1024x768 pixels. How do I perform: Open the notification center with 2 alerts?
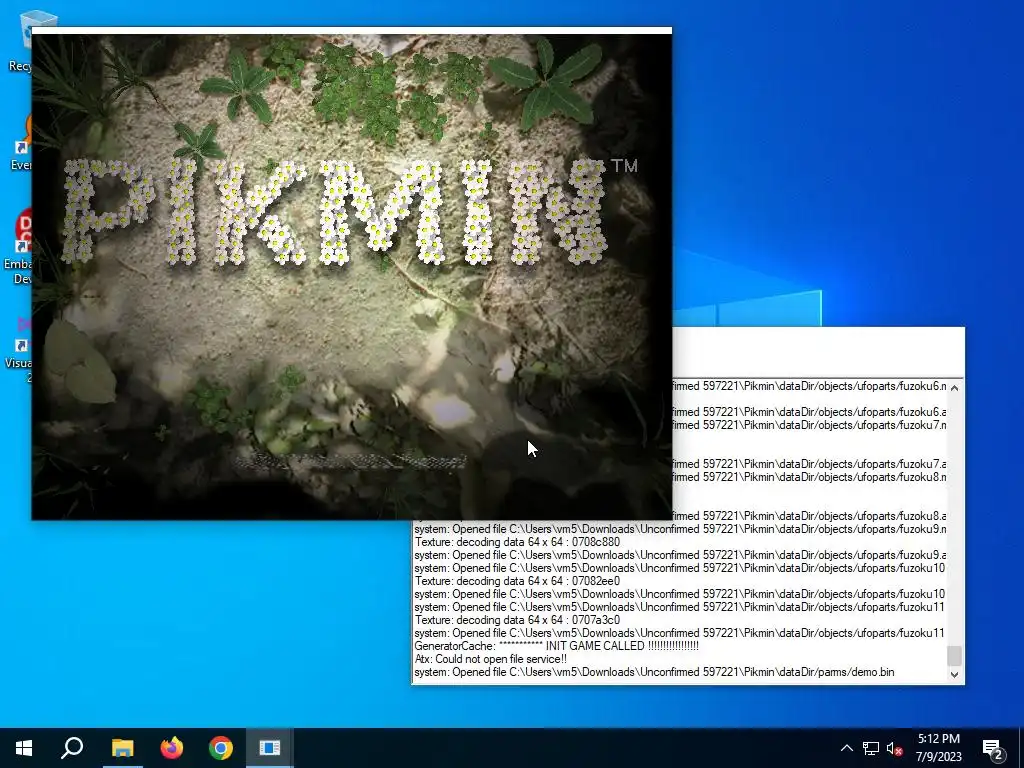[993, 749]
